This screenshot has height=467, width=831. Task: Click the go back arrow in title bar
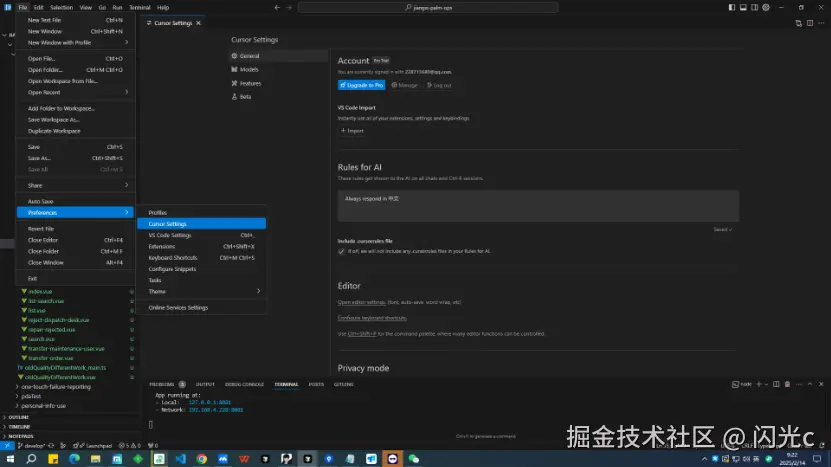click(x=277, y=7)
